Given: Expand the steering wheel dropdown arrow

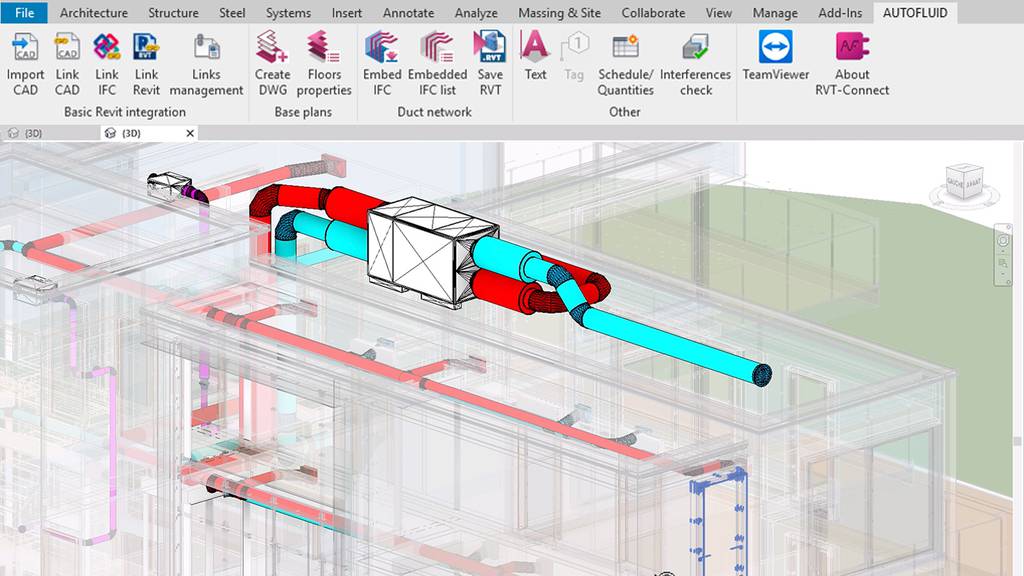Looking at the screenshot, I should [1003, 251].
